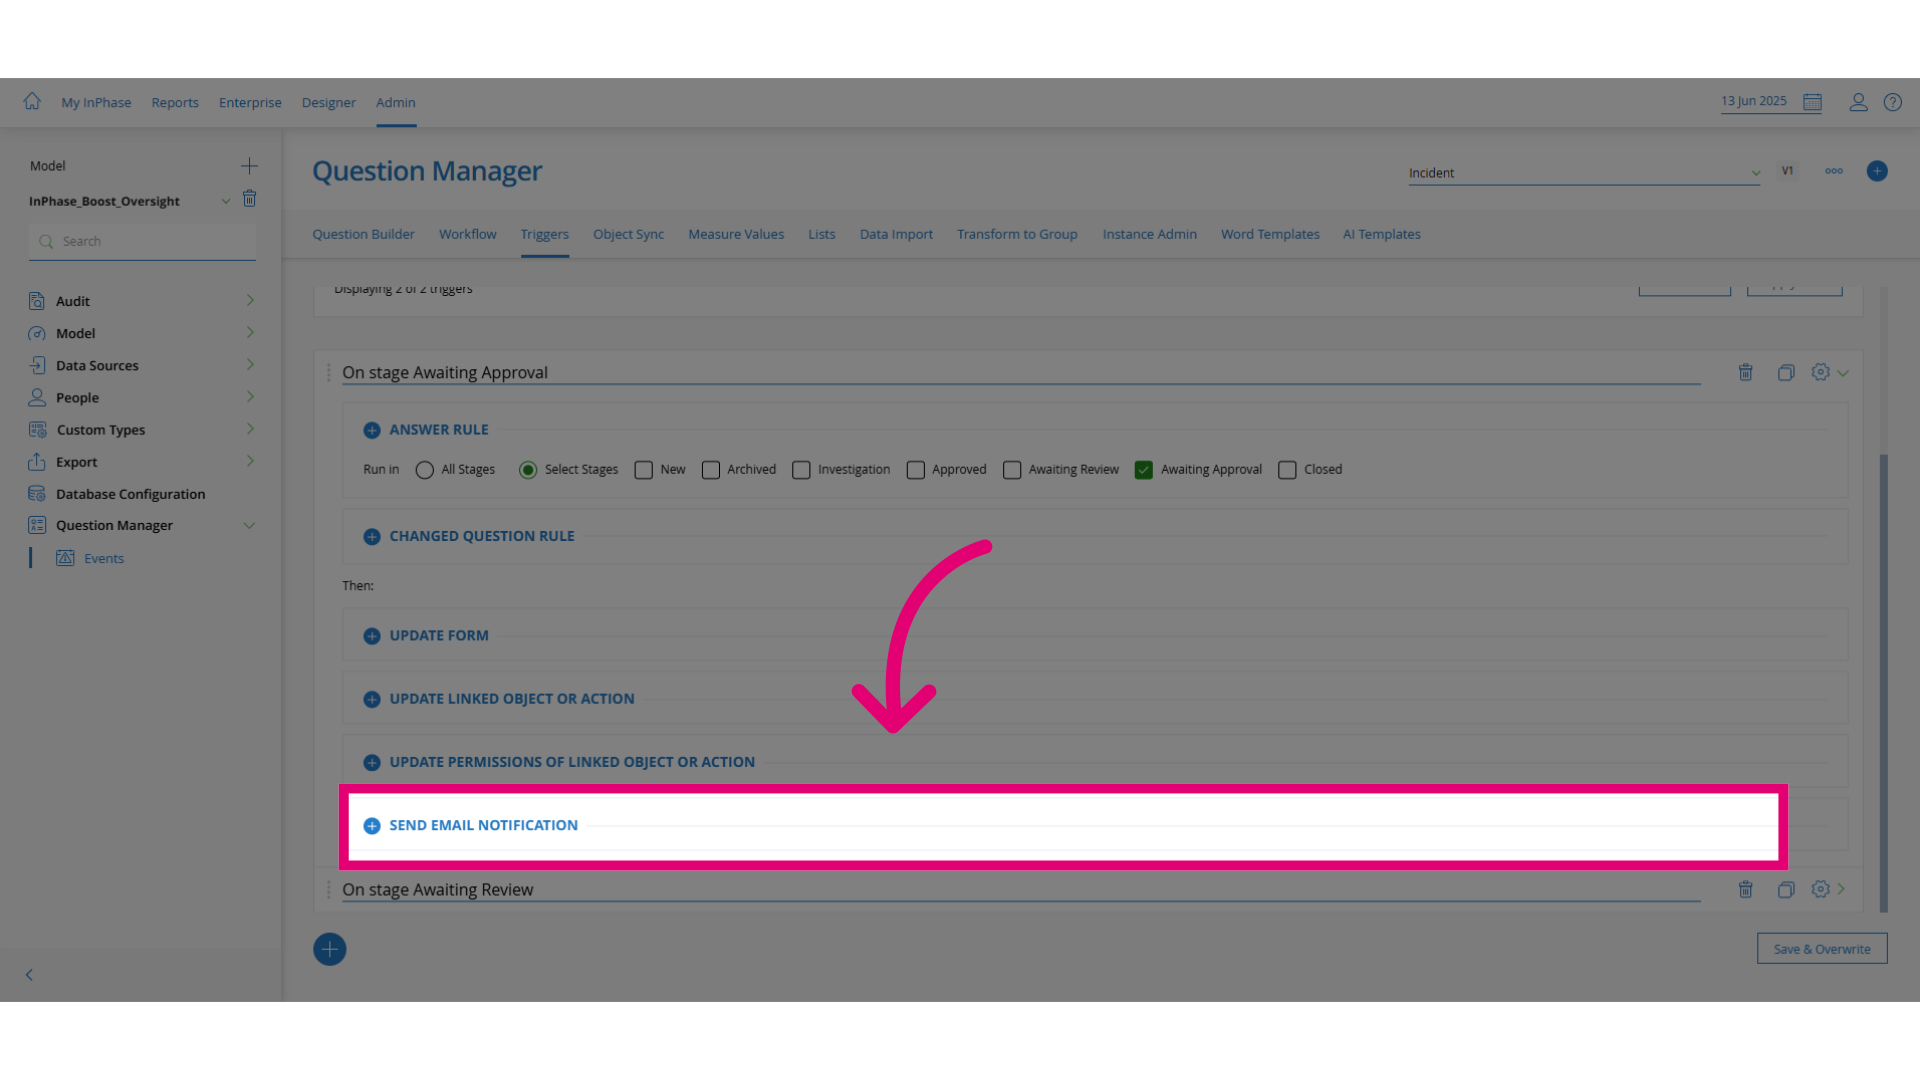1920x1080 pixels.
Task: Check the Awaiting Review stage checkbox
Action: 1012,470
